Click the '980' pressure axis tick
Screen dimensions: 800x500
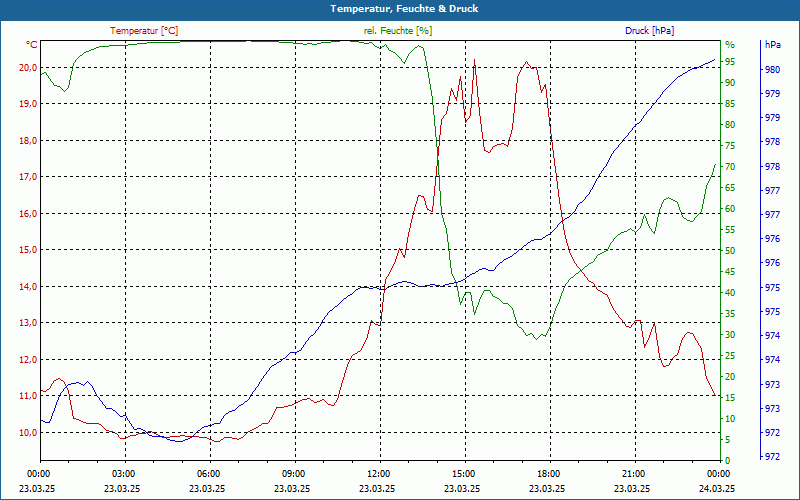(x=772, y=69)
